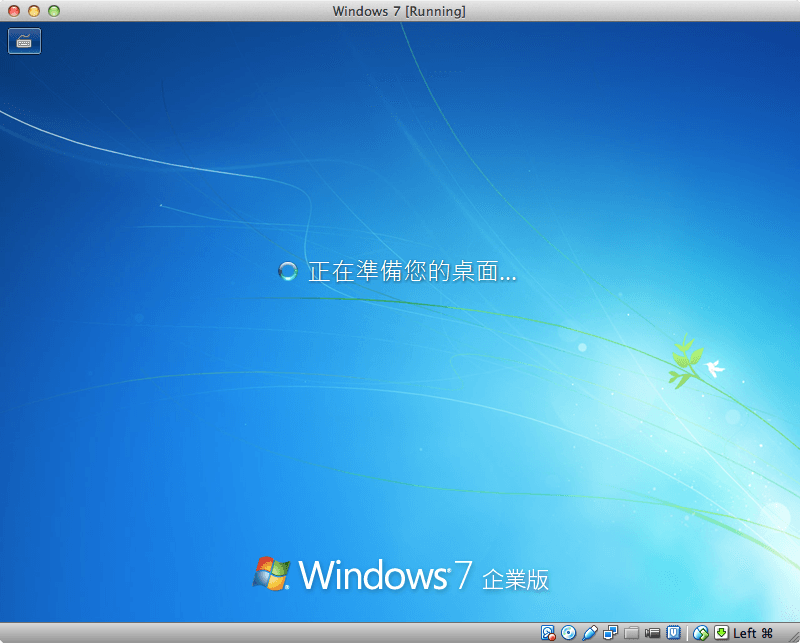Viewport: 800px width, 643px height.
Task: Toggle mouse integration status icon
Action: (x=700, y=632)
